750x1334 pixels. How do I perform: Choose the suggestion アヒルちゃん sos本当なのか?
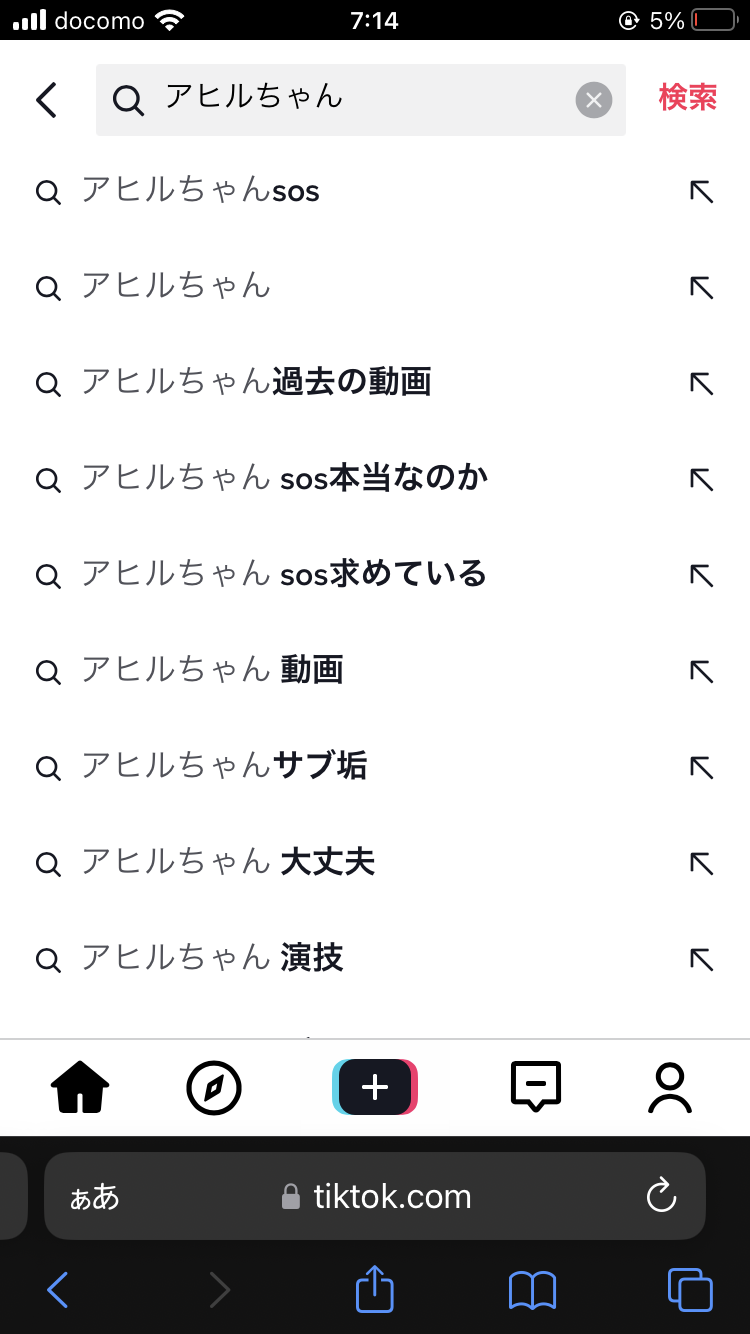click(284, 478)
